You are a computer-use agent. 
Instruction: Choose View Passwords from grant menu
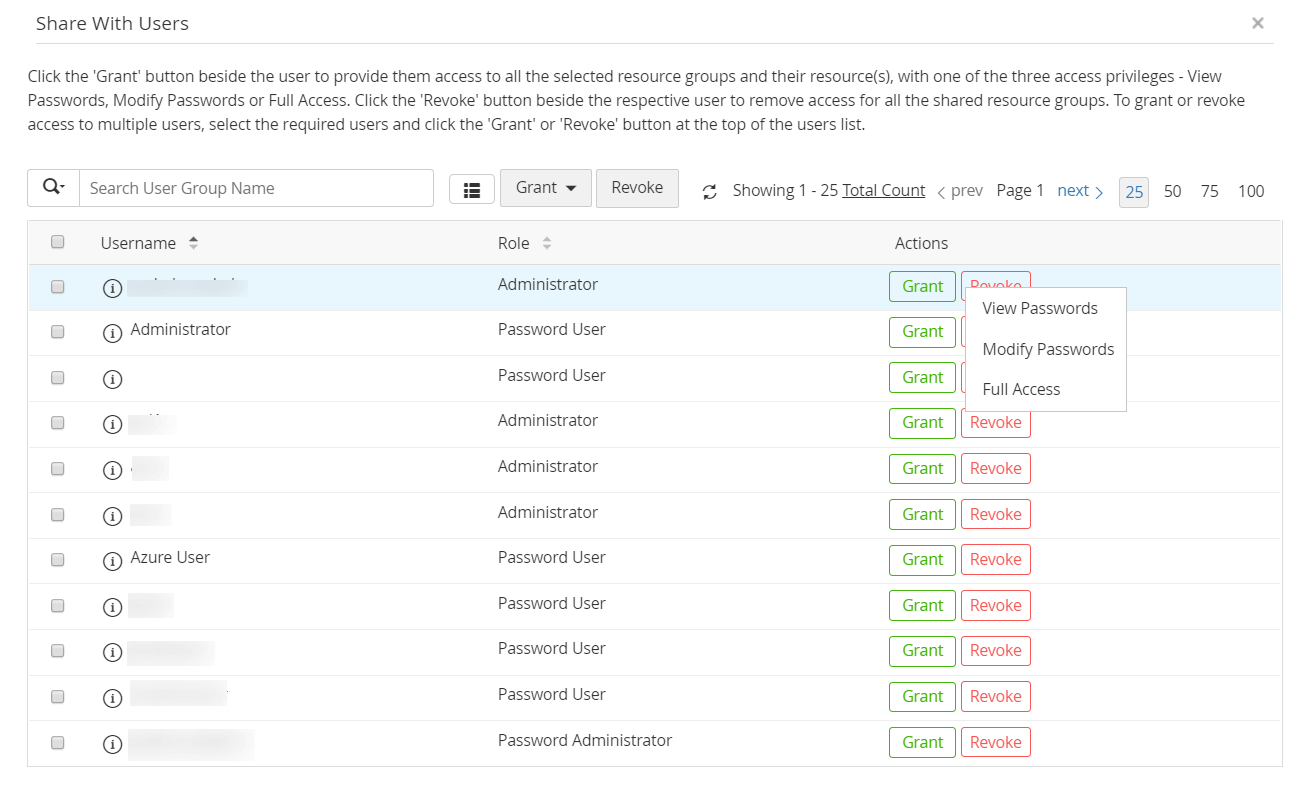pos(1040,309)
